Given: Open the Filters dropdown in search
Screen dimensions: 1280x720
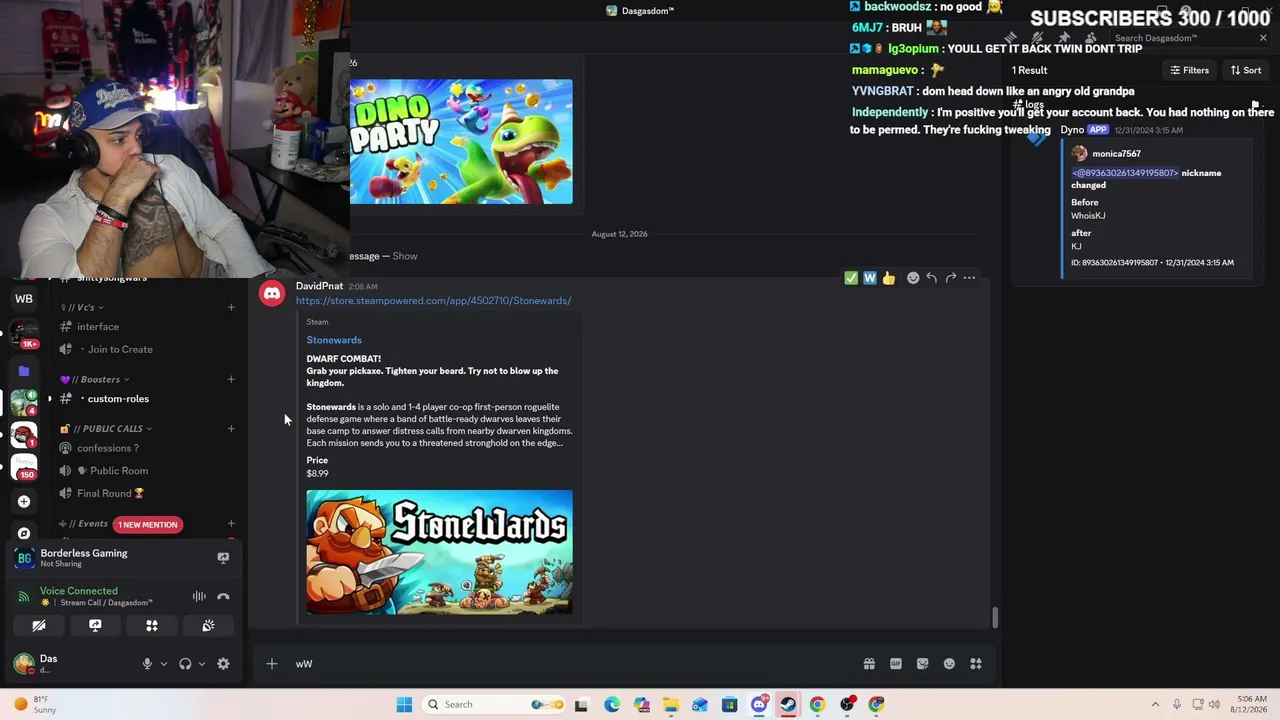Looking at the screenshot, I should 1190,70.
